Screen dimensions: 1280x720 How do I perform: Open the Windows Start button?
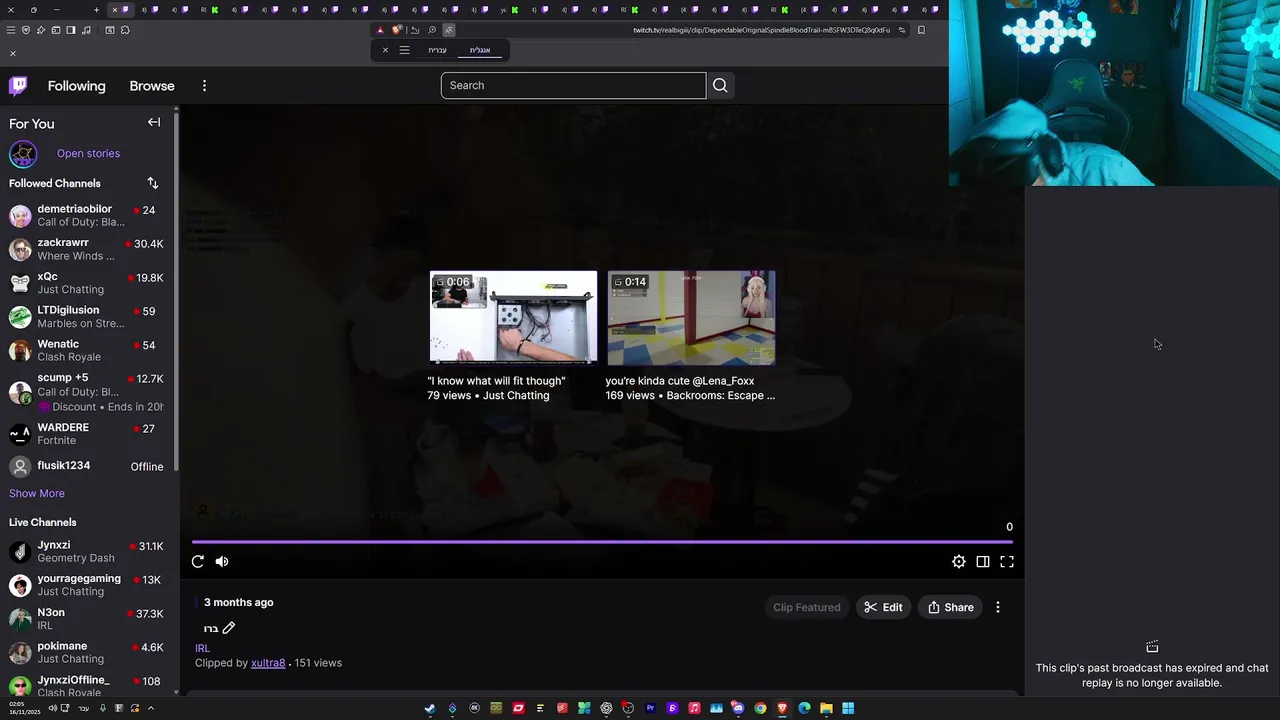[848, 708]
